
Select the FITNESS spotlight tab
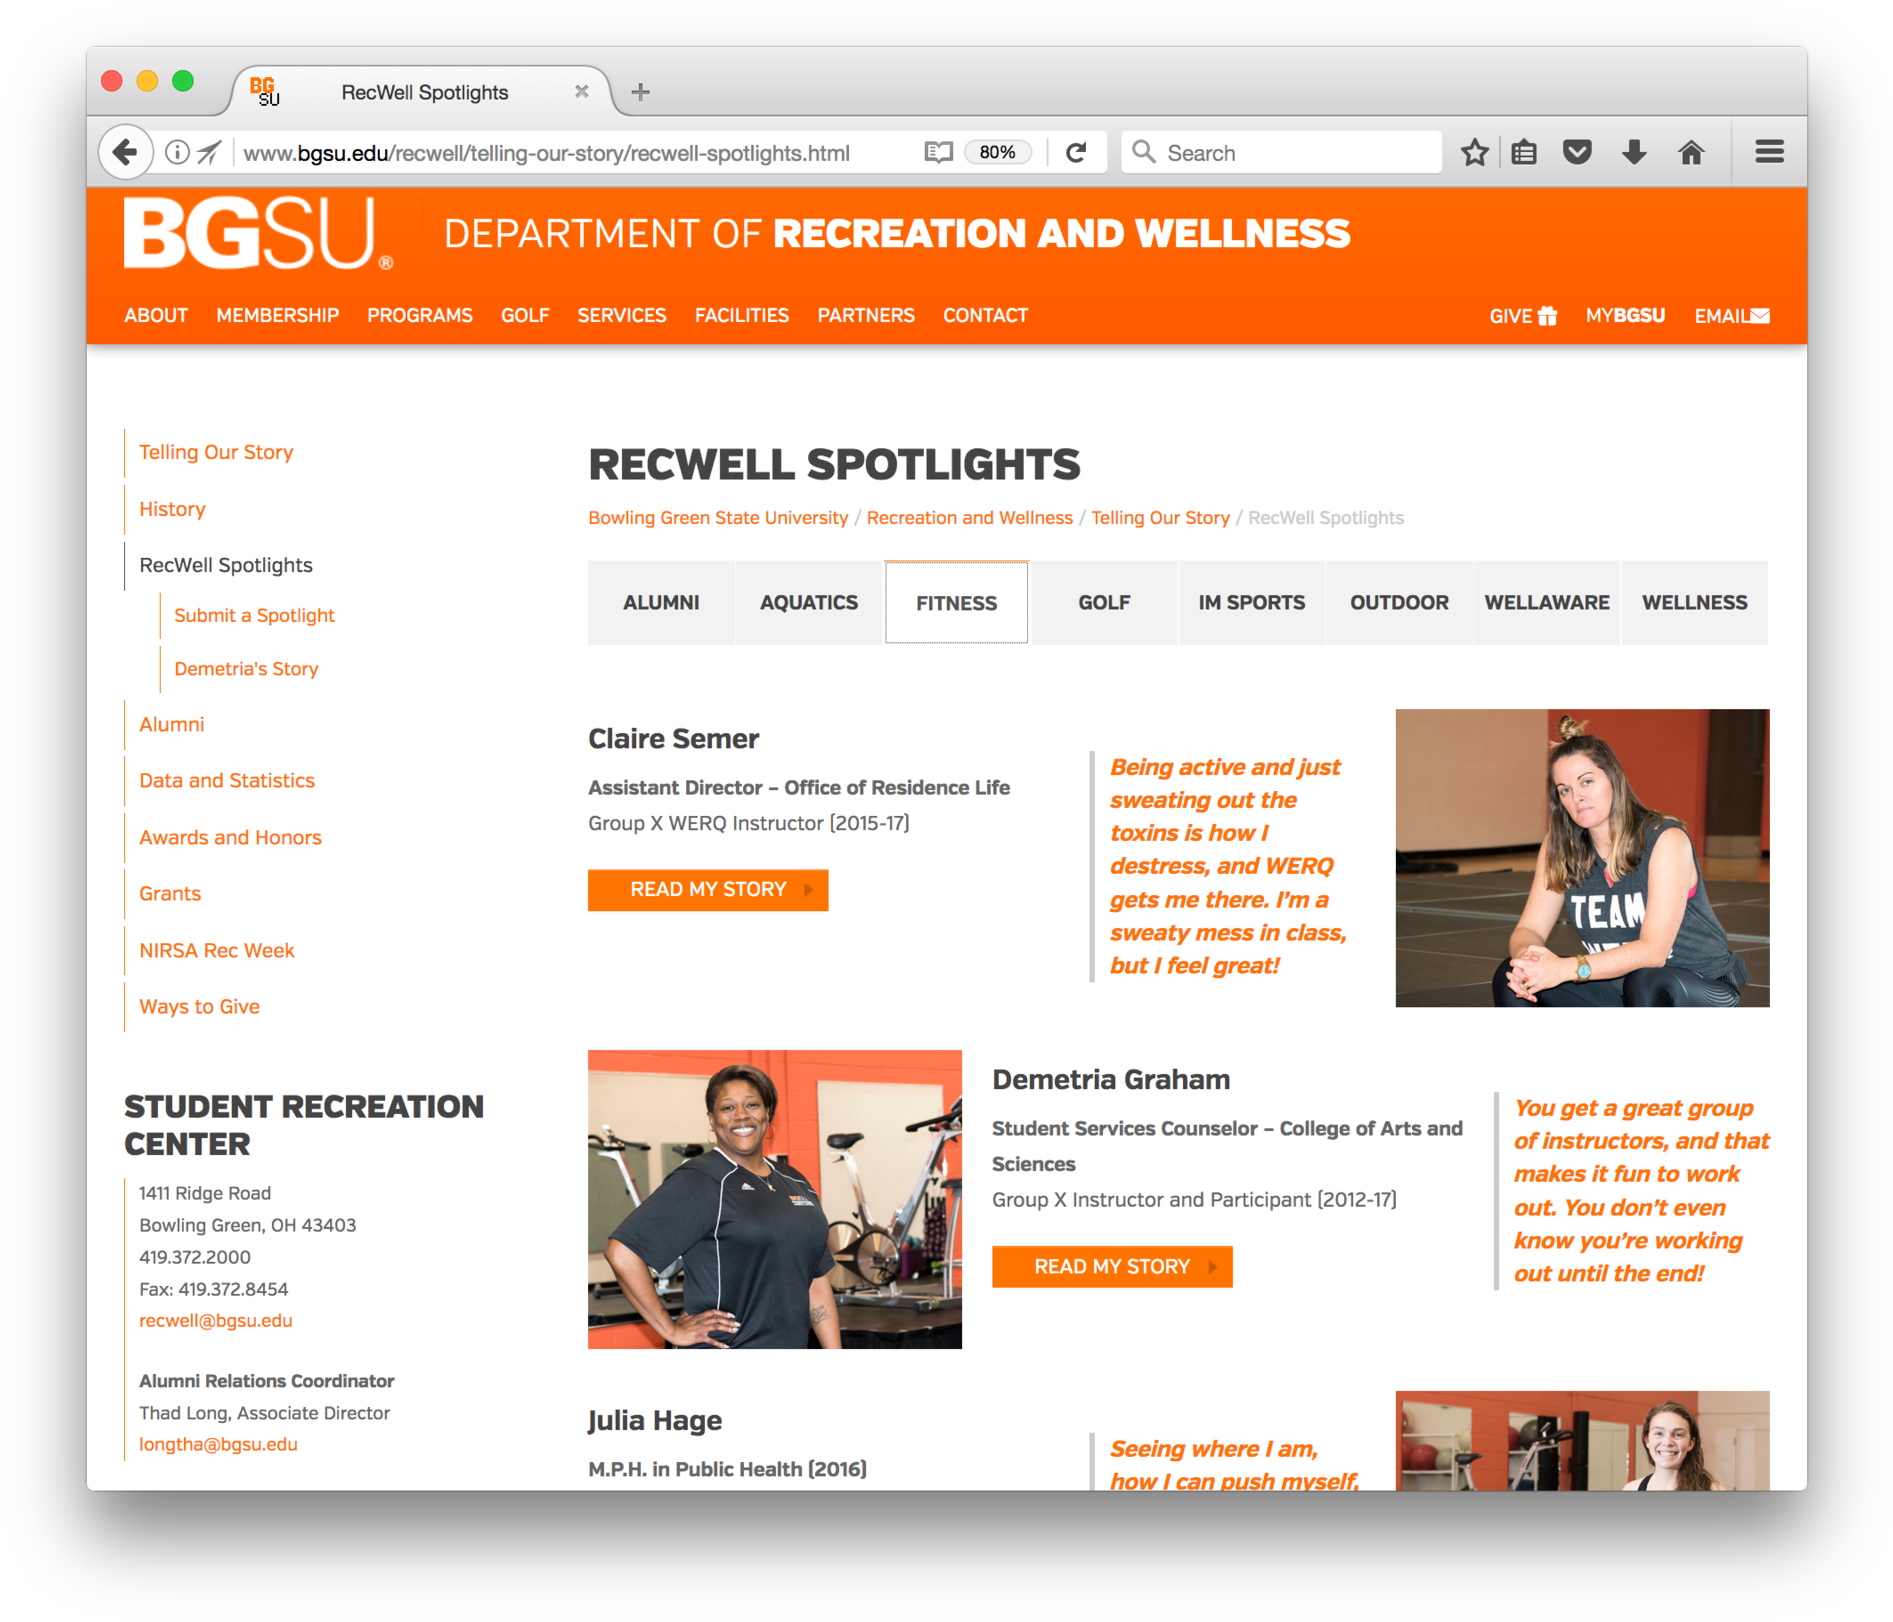pyautogui.click(x=957, y=603)
